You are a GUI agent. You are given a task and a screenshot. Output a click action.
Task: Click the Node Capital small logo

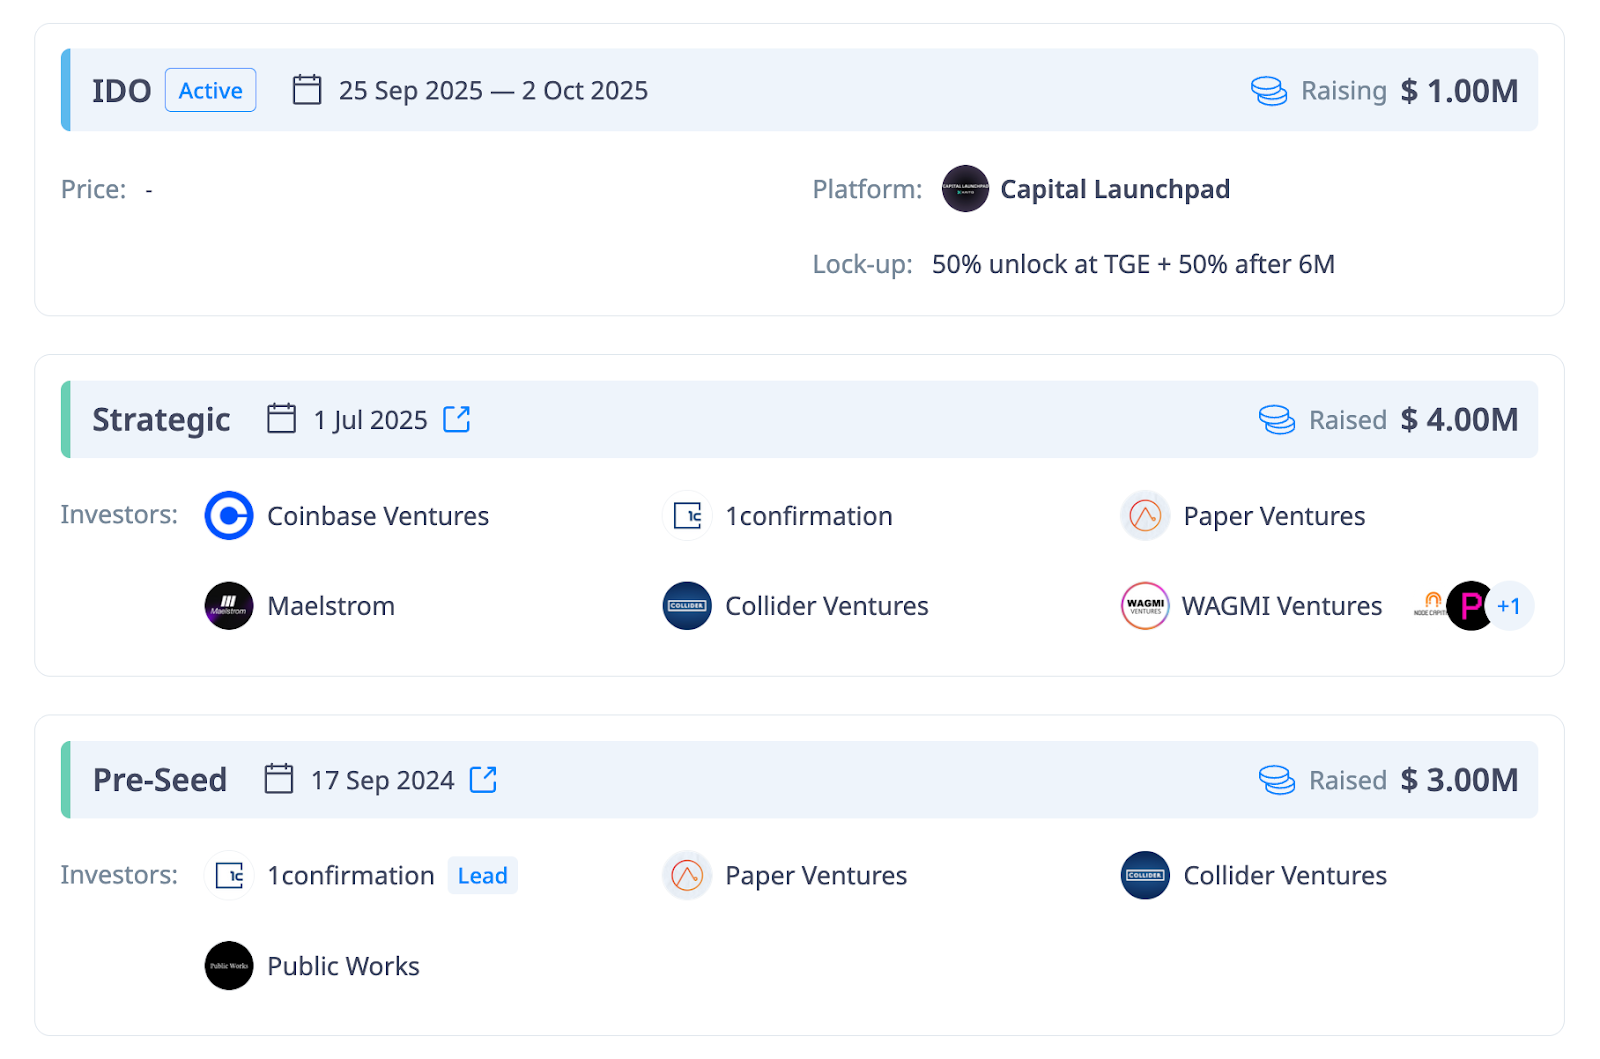tap(1430, 605)
